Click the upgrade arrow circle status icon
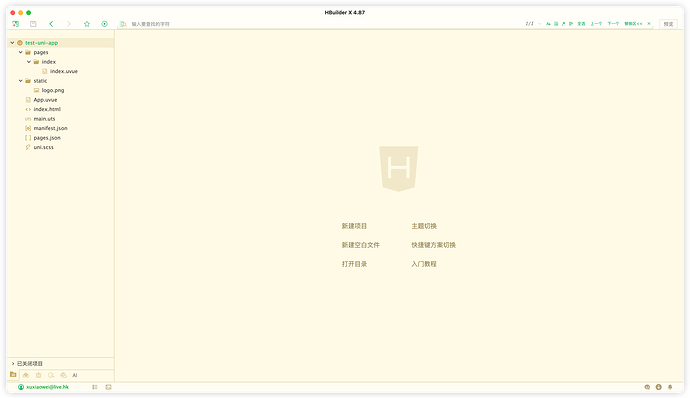The image size is (690, 398). 658,387
